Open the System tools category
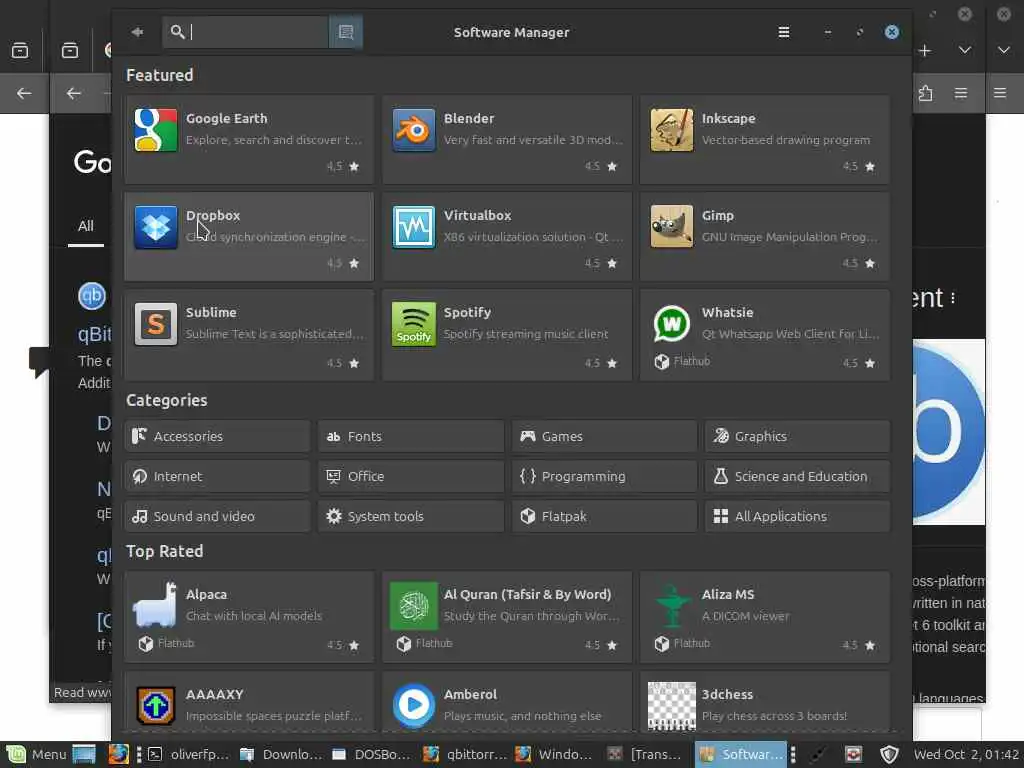The image size is (1024, 768). [411, 516]
